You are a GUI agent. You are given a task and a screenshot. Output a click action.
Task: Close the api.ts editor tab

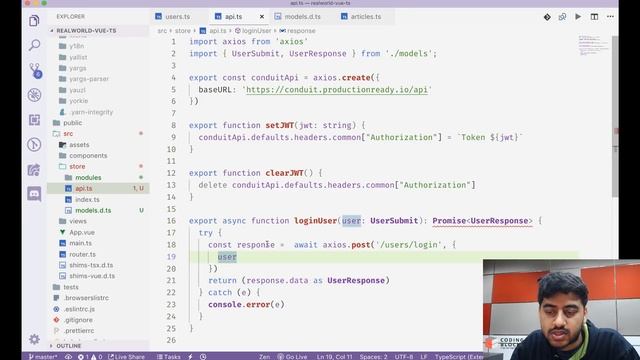tap(262, 17)
